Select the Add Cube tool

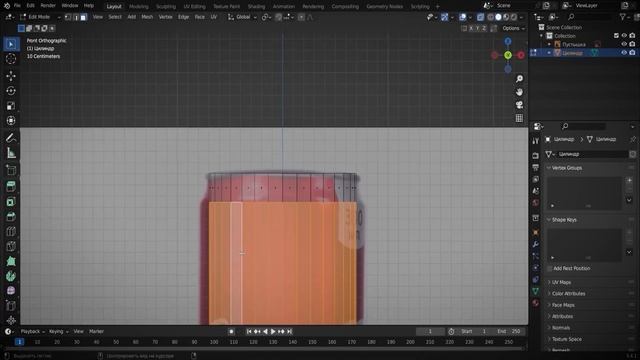pos(11,170)
